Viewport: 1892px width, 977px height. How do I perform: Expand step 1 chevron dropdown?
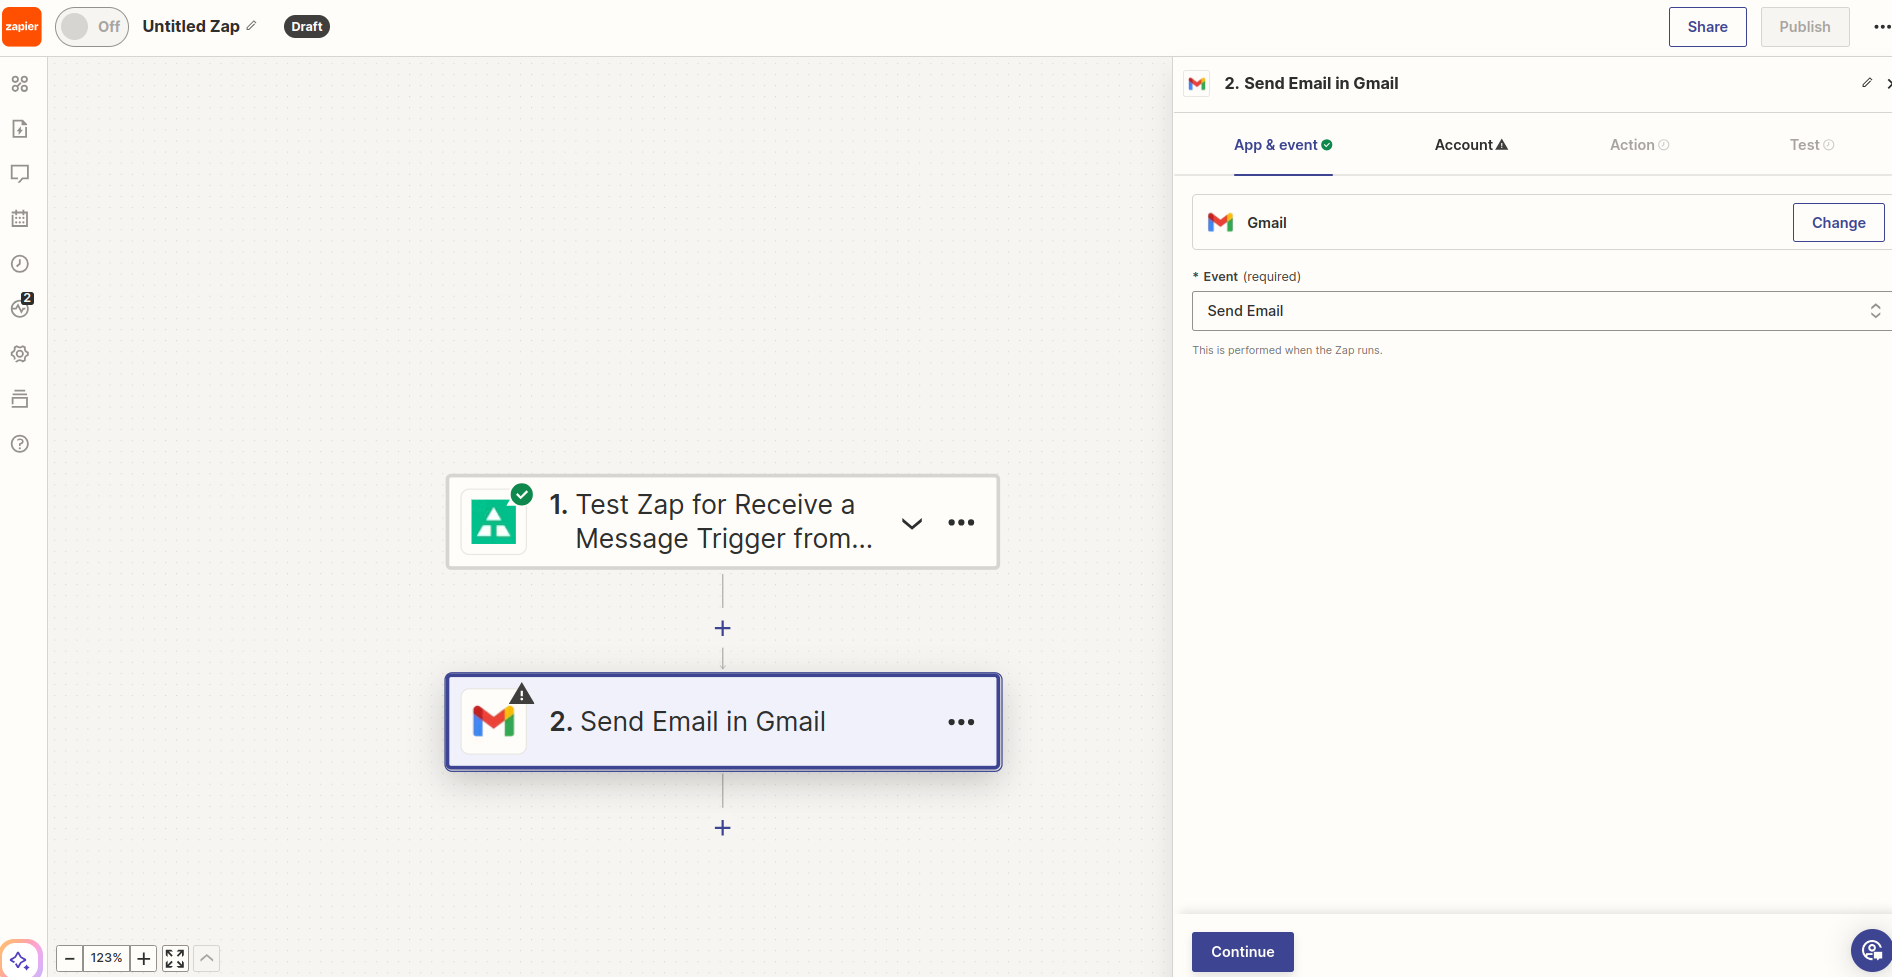[x=912, y=523]
